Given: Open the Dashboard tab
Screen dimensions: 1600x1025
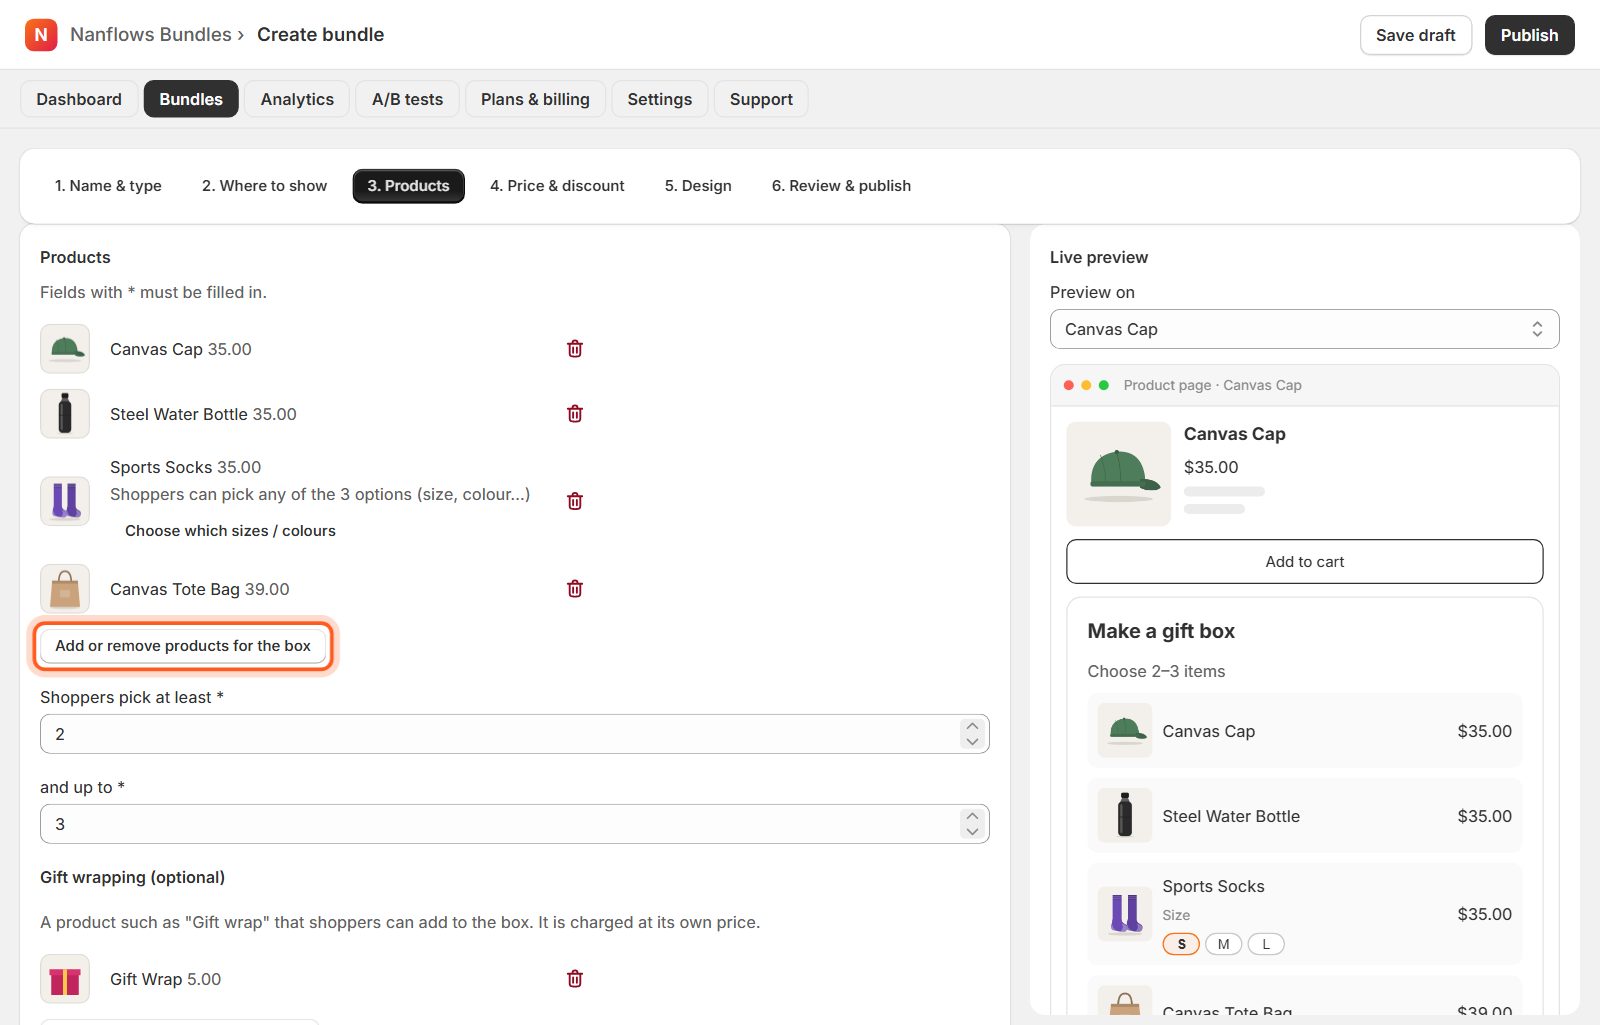Looking at the screenshot, I should click(79, 99).
